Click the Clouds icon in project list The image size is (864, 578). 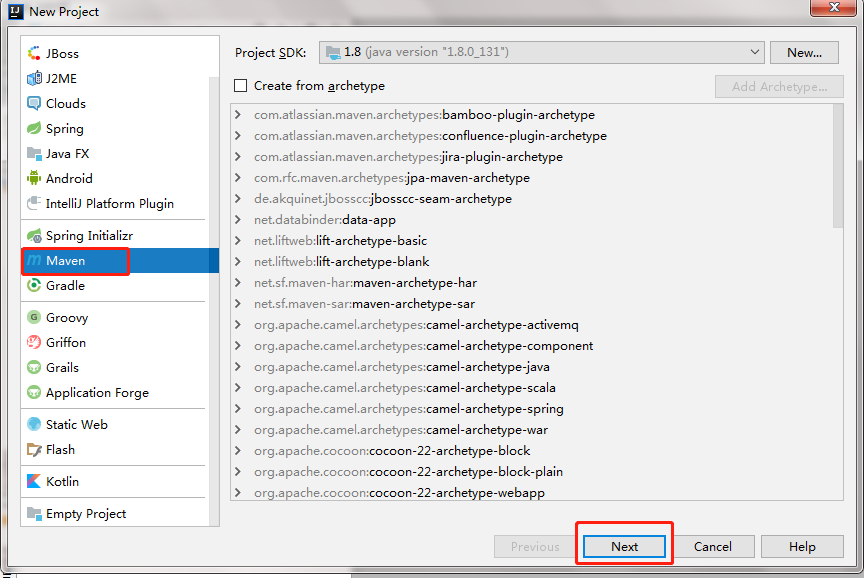coord(34,104)
